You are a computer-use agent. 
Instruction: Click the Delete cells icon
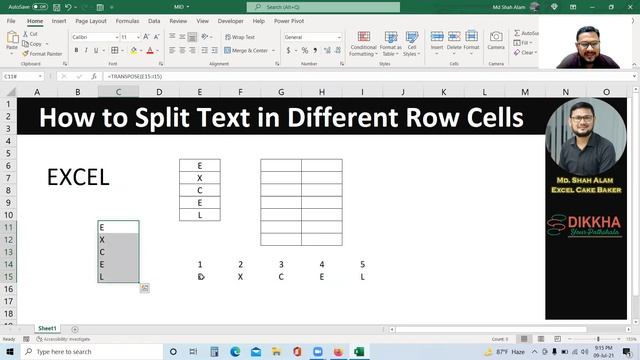click(x=454, y=37)
